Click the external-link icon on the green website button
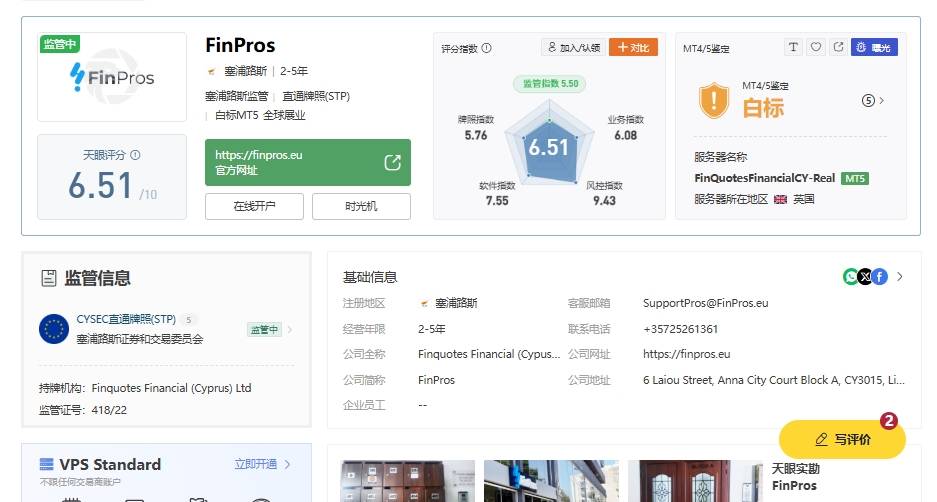The width and height of the screenshot is (937, 502). 393,163
